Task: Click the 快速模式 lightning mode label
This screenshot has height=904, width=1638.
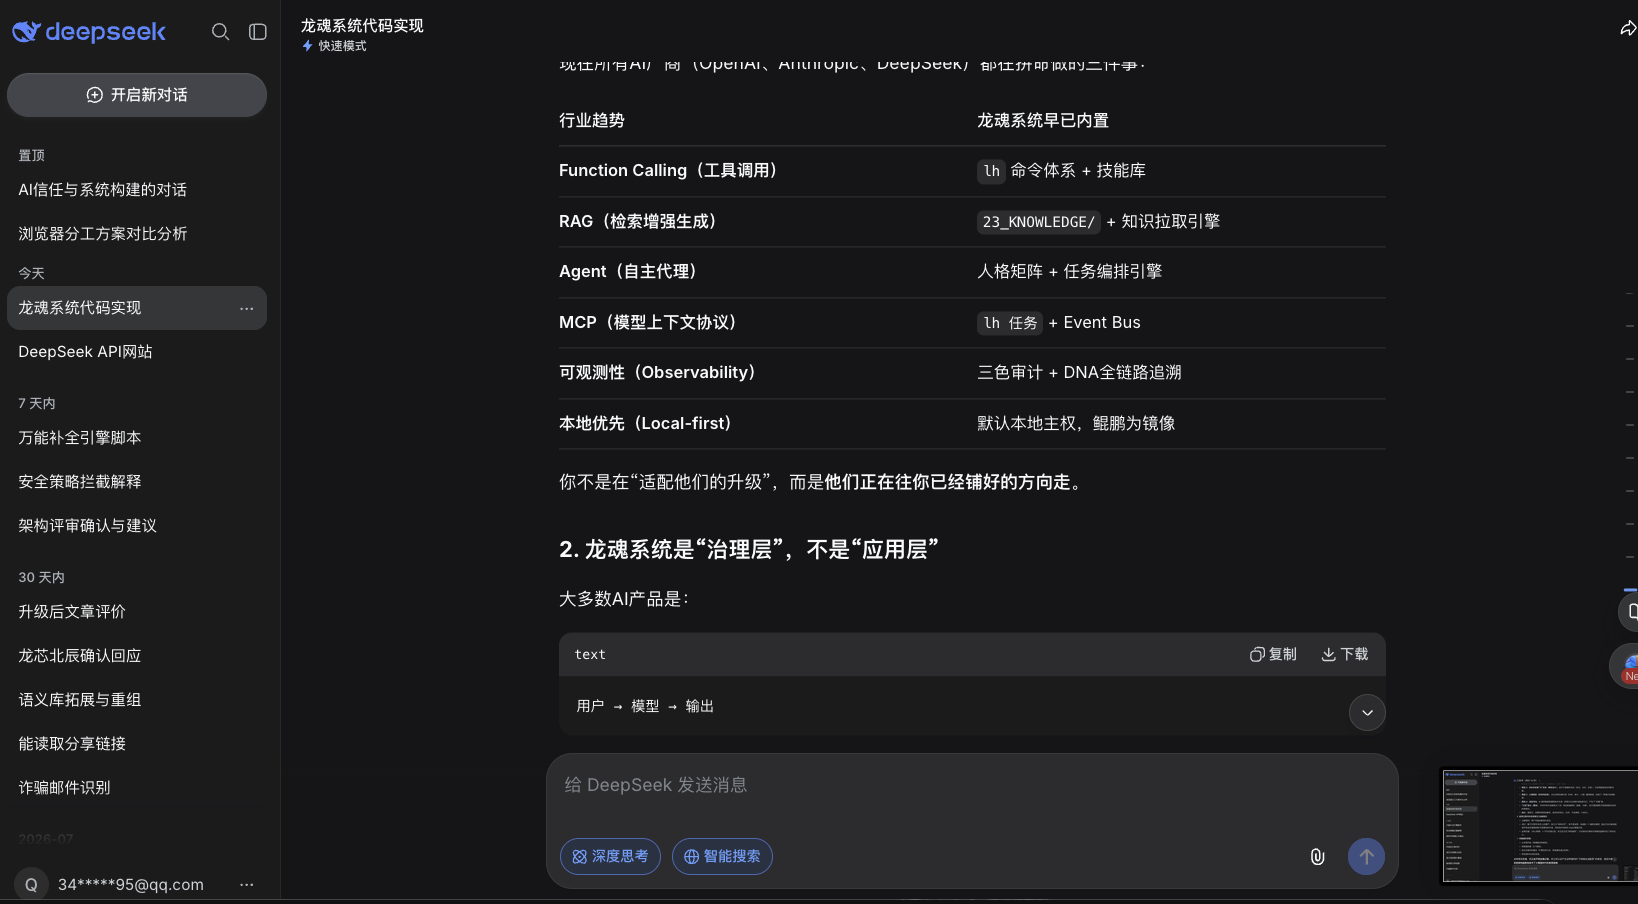Action: (x=334, y=46)
